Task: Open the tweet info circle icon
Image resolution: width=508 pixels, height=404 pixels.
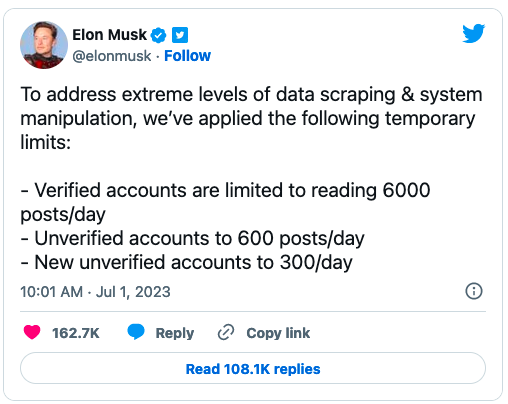Action: tap(473, 291)
